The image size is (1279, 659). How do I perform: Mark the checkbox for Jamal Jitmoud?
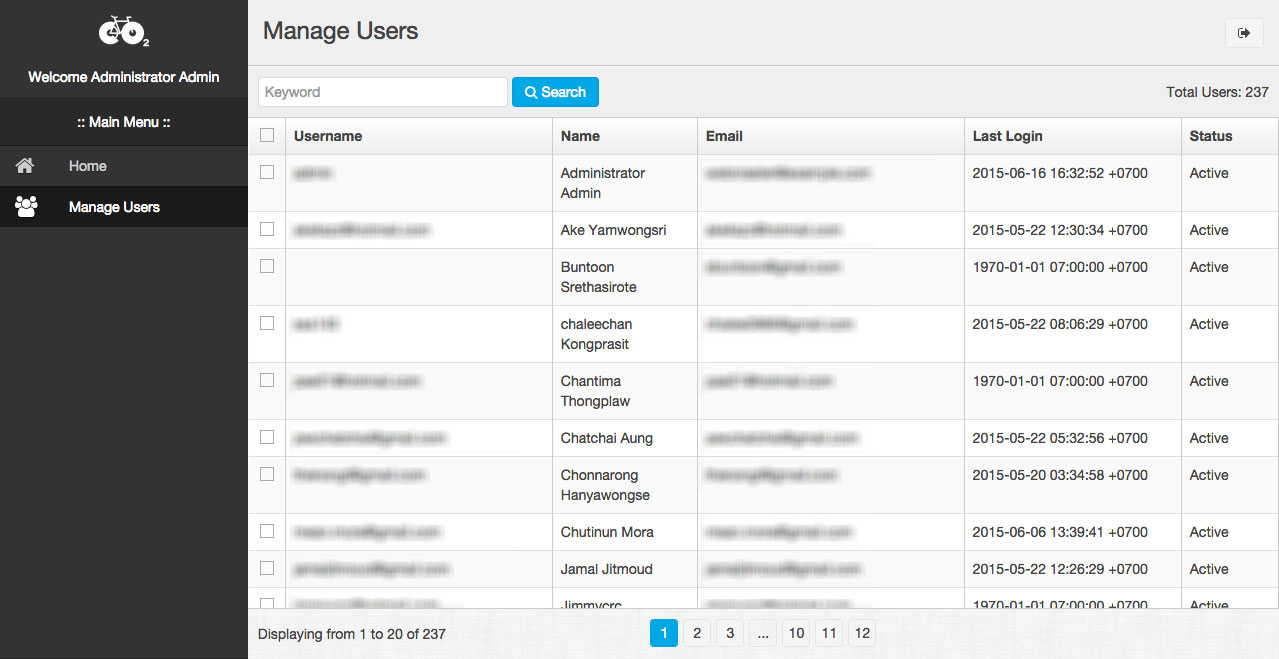click(267, 568)
